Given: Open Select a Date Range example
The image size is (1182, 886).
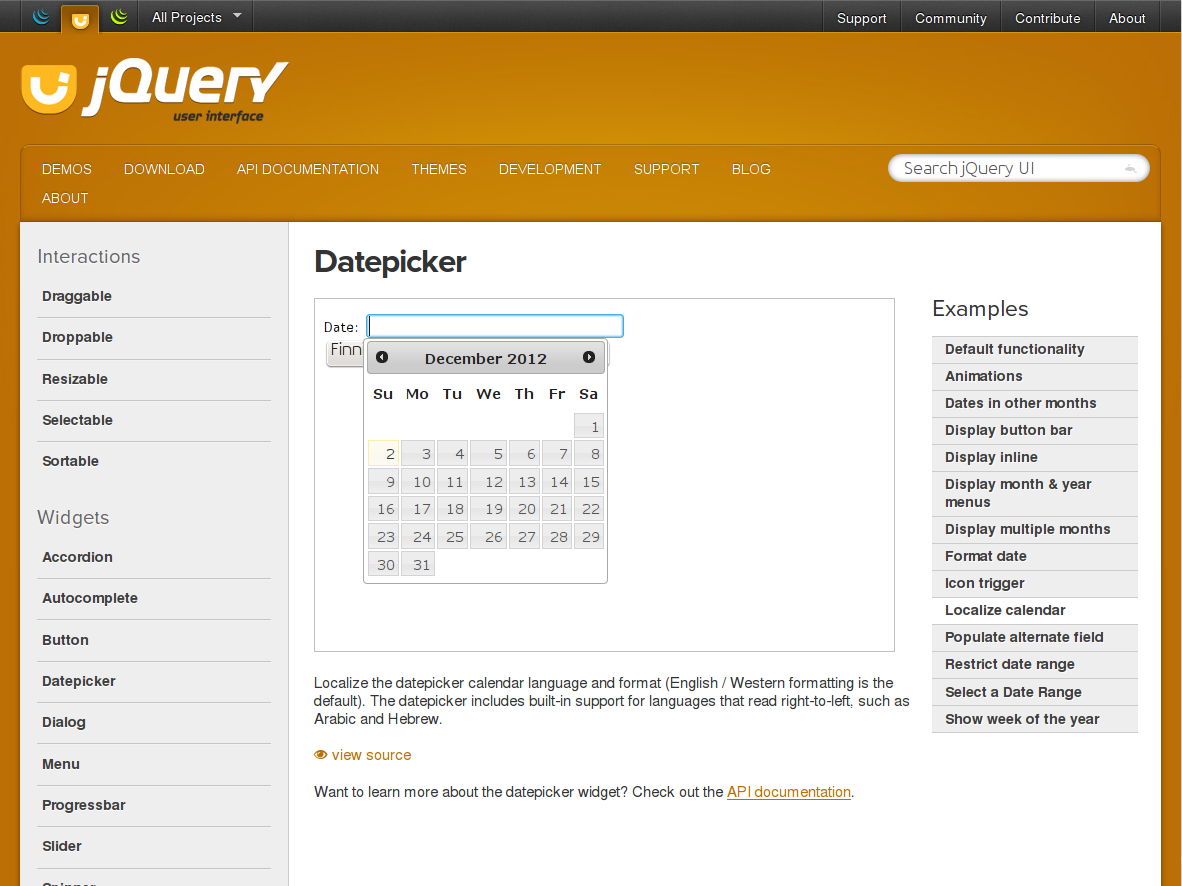Looking at the screenshot, I should coord(1034,692).
